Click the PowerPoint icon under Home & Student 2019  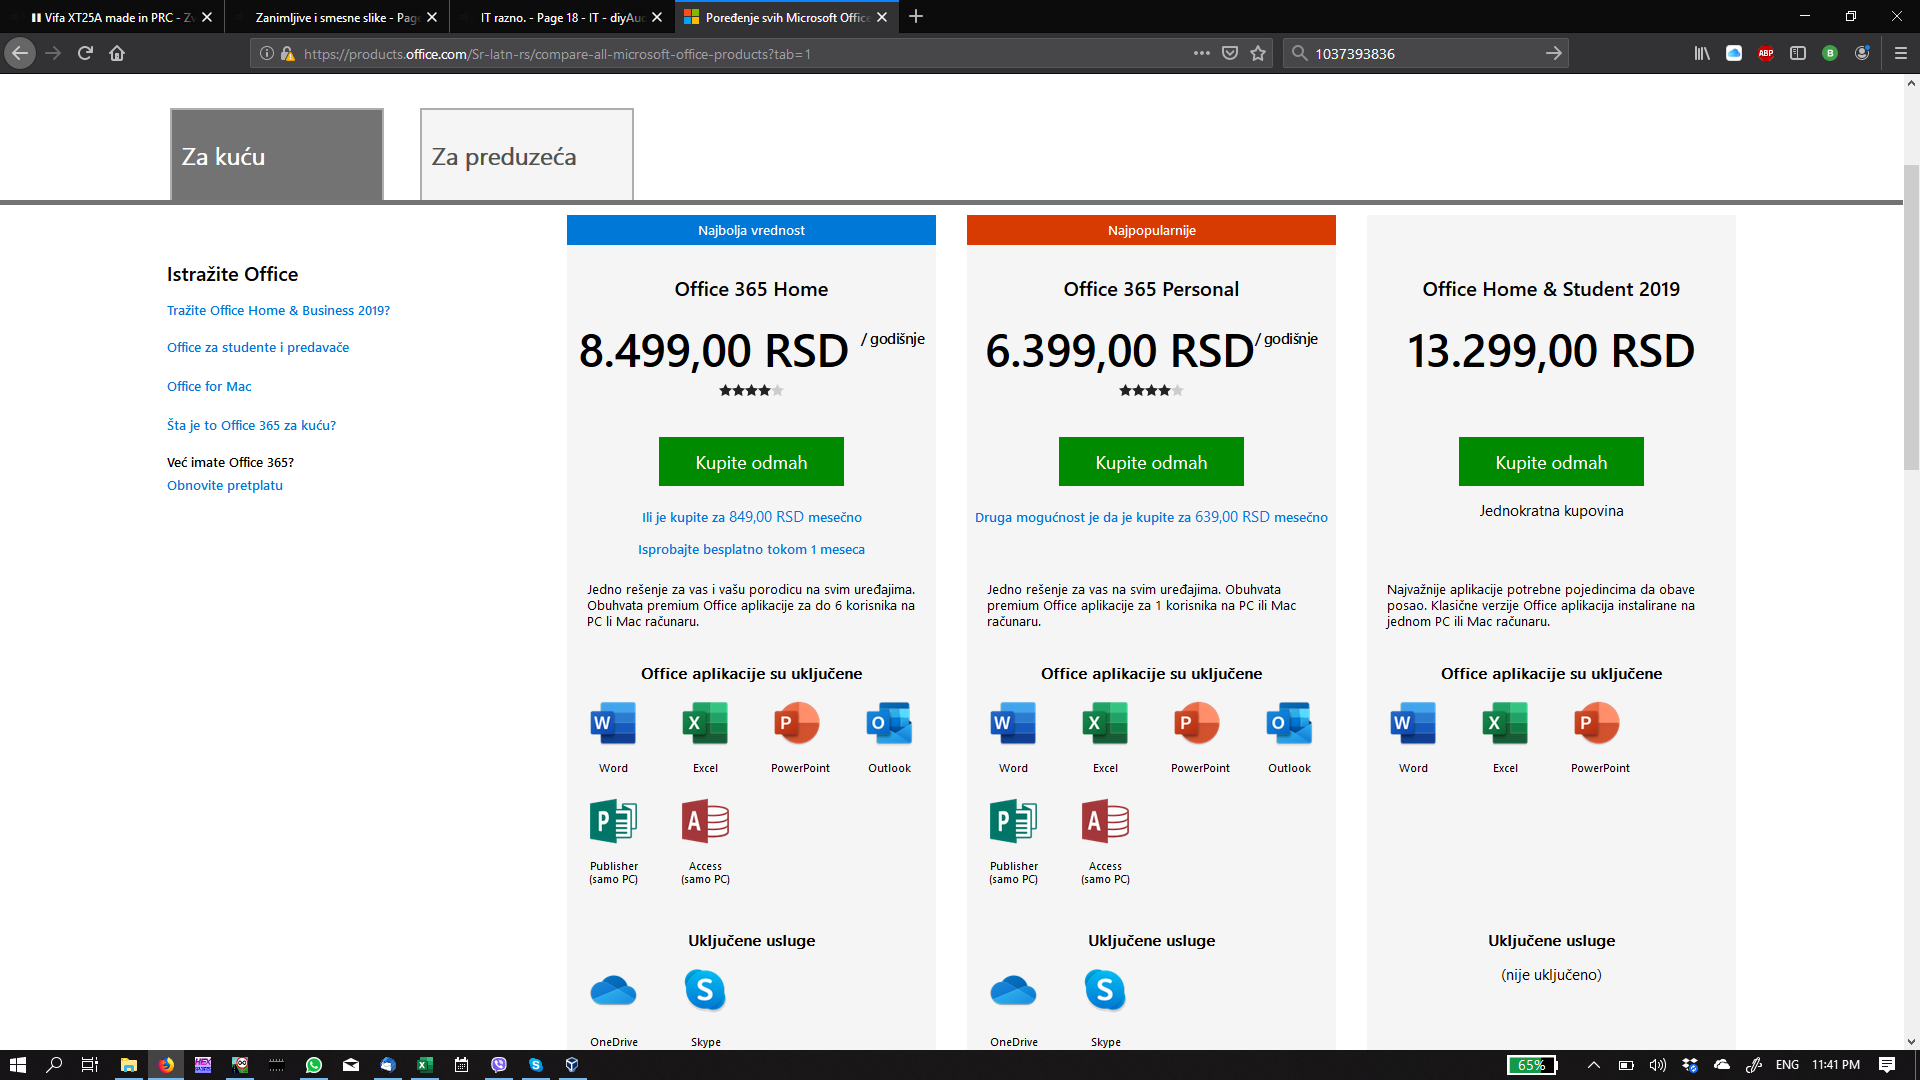click(x=1597, y=723)
